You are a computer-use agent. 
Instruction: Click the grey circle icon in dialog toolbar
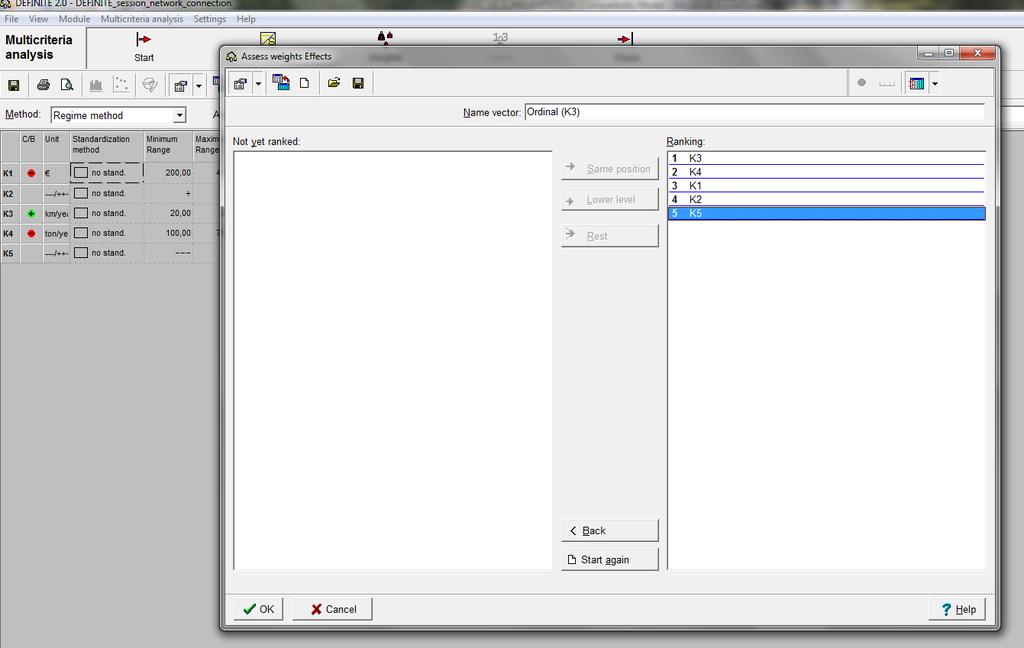[861, 83]
